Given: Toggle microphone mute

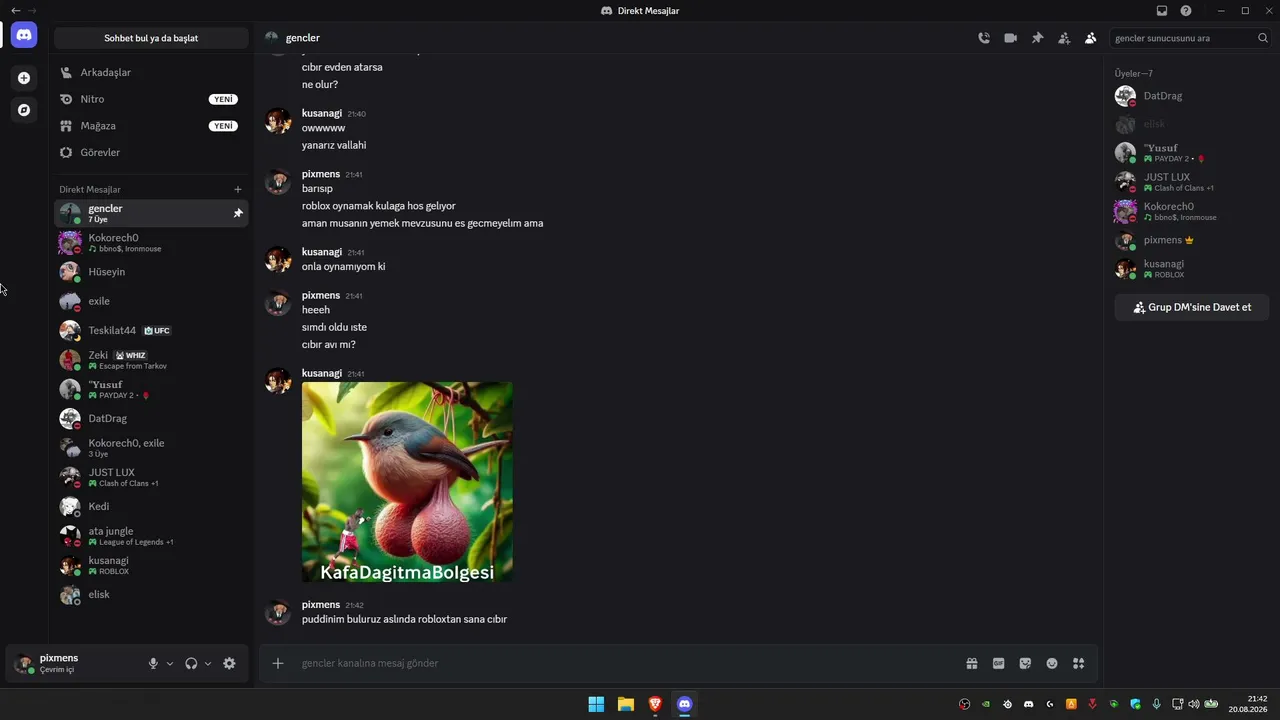Looking at the screenshot, I should [x=153, y=663].
